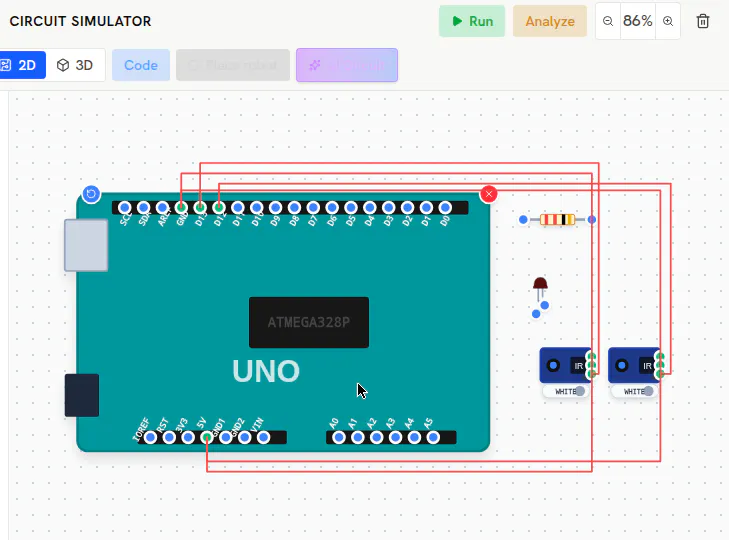Click the SDA pin on the UNO
Image resolution: width=729 pixels, height=540 pixels.
[143, 207]
